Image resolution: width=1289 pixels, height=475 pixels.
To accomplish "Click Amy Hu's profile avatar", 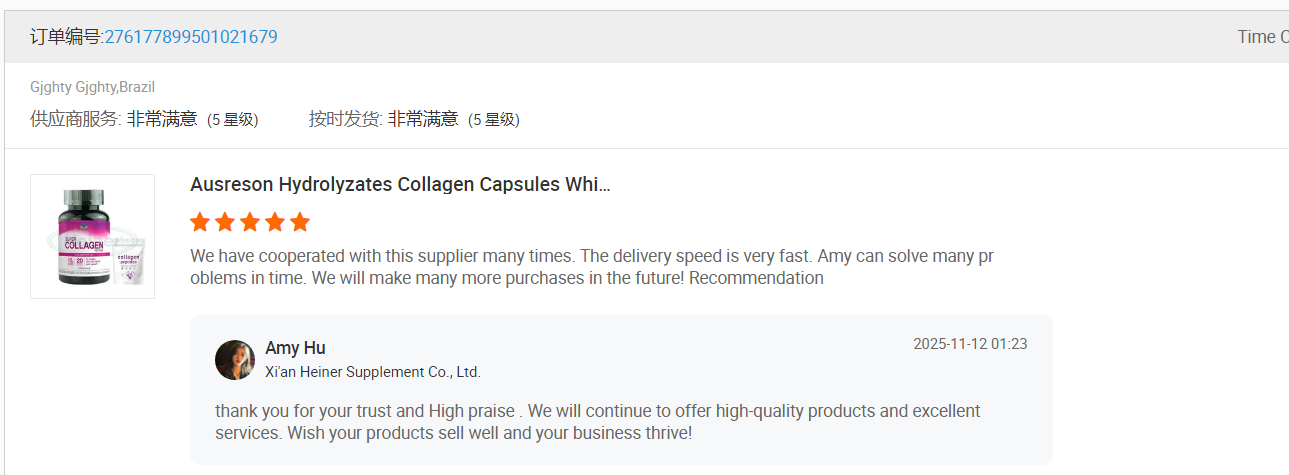I will pos(235,360).
